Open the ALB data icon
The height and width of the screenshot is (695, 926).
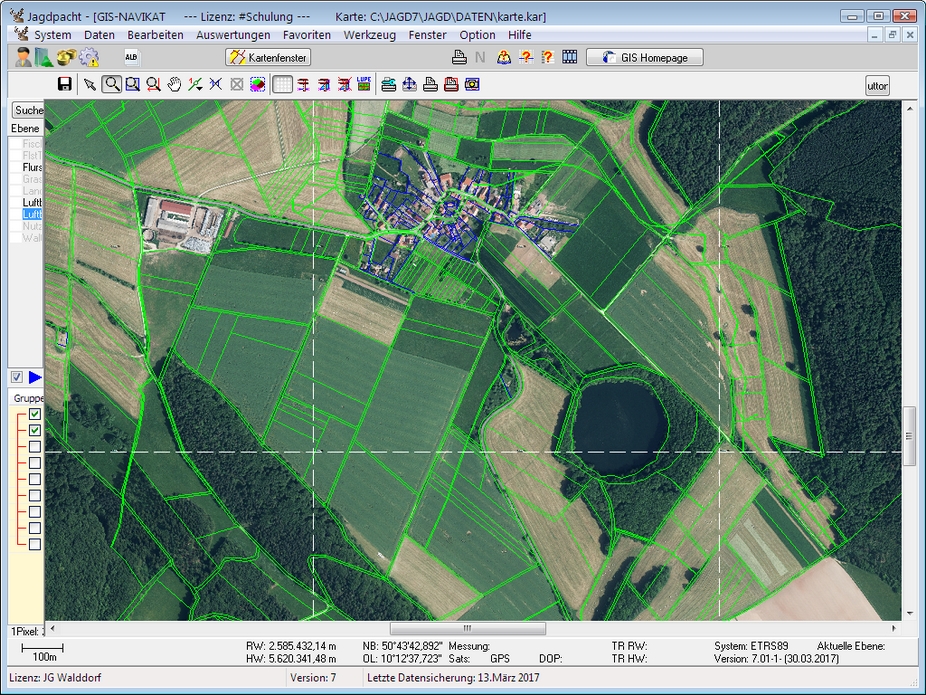tap(132, 58)
